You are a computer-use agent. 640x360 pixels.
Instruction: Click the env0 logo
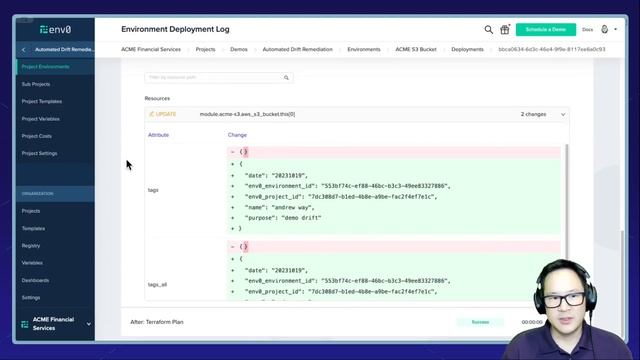click(56, 29)
